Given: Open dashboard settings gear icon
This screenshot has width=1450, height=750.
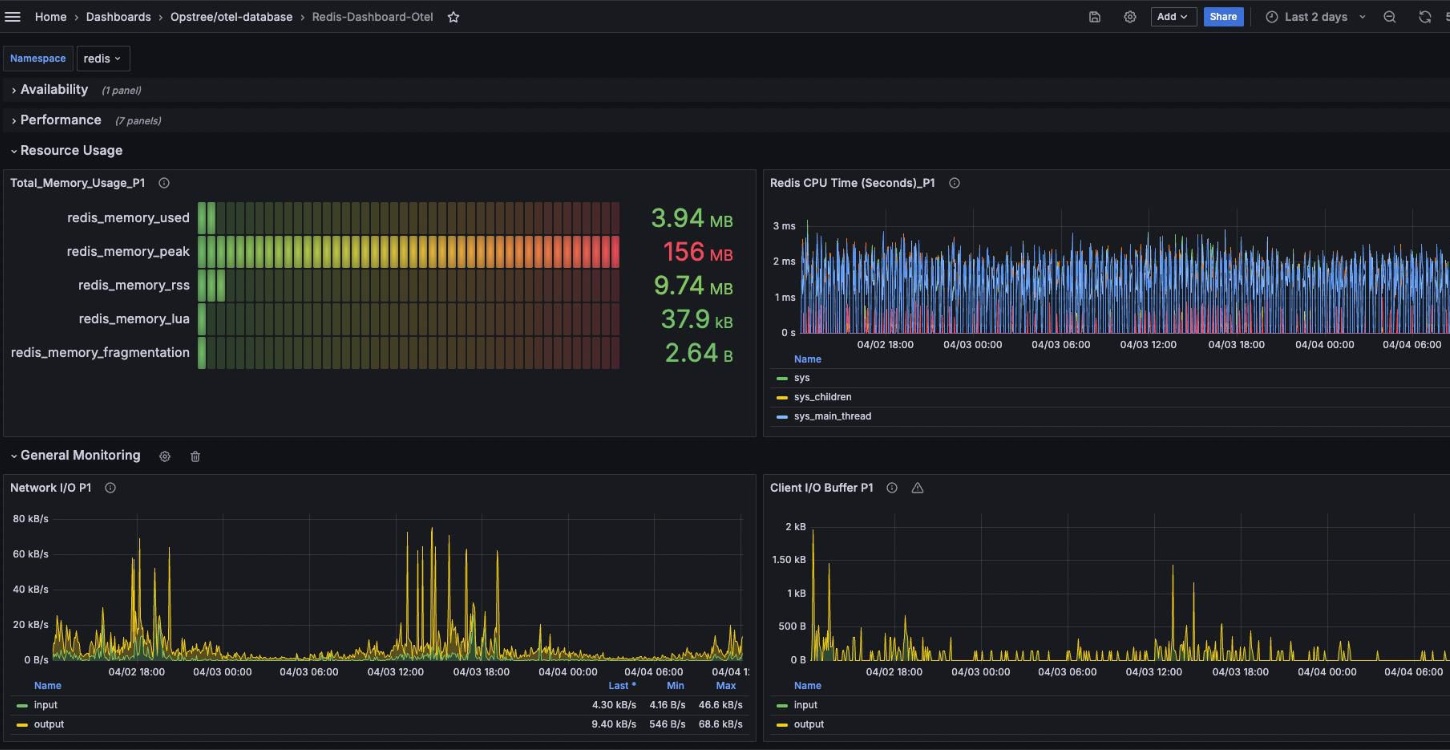Looking at the screenshot, I should coord(1130,17).
